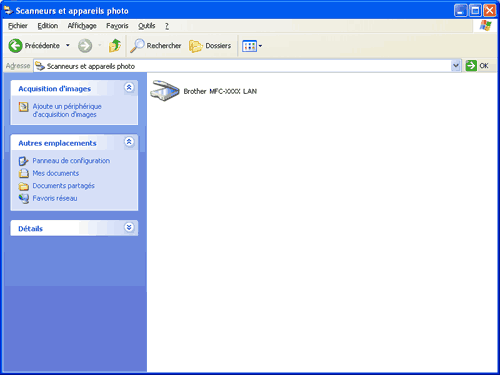Toggle the Dossiers folders pane

210,46
